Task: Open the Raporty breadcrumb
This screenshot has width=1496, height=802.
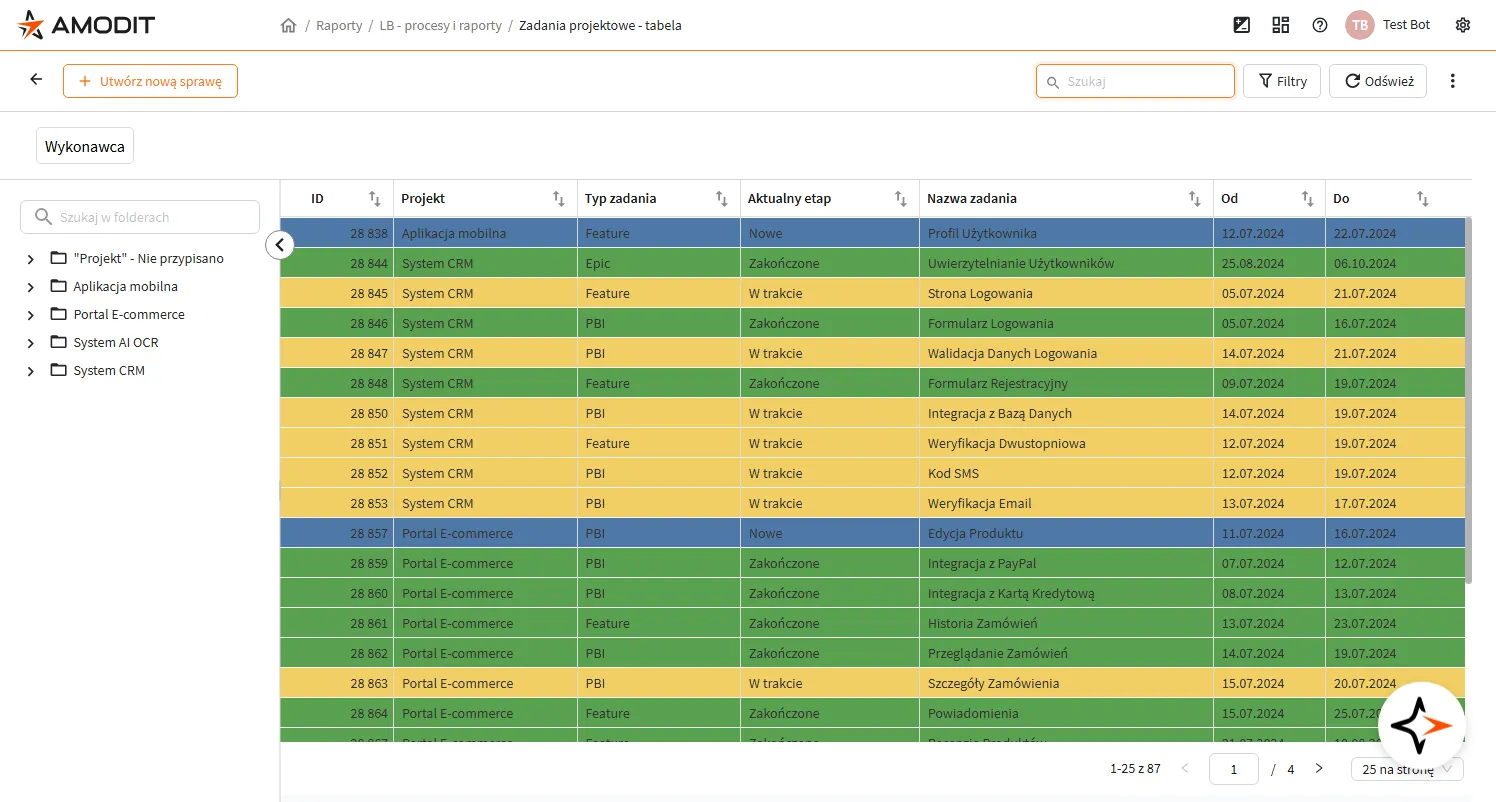Action: (x=339, y=25)
